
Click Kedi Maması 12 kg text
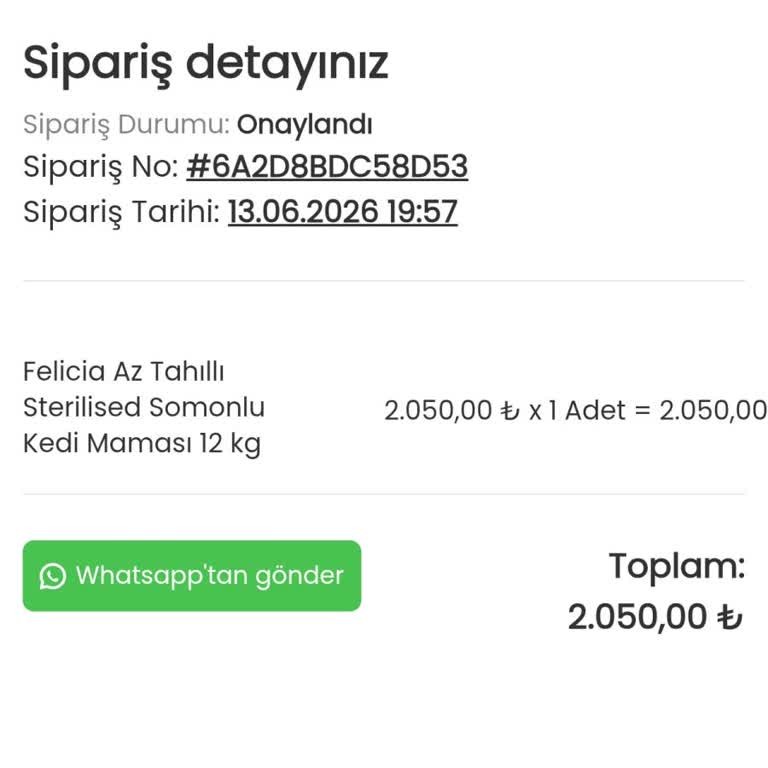(x=142, y=444)
